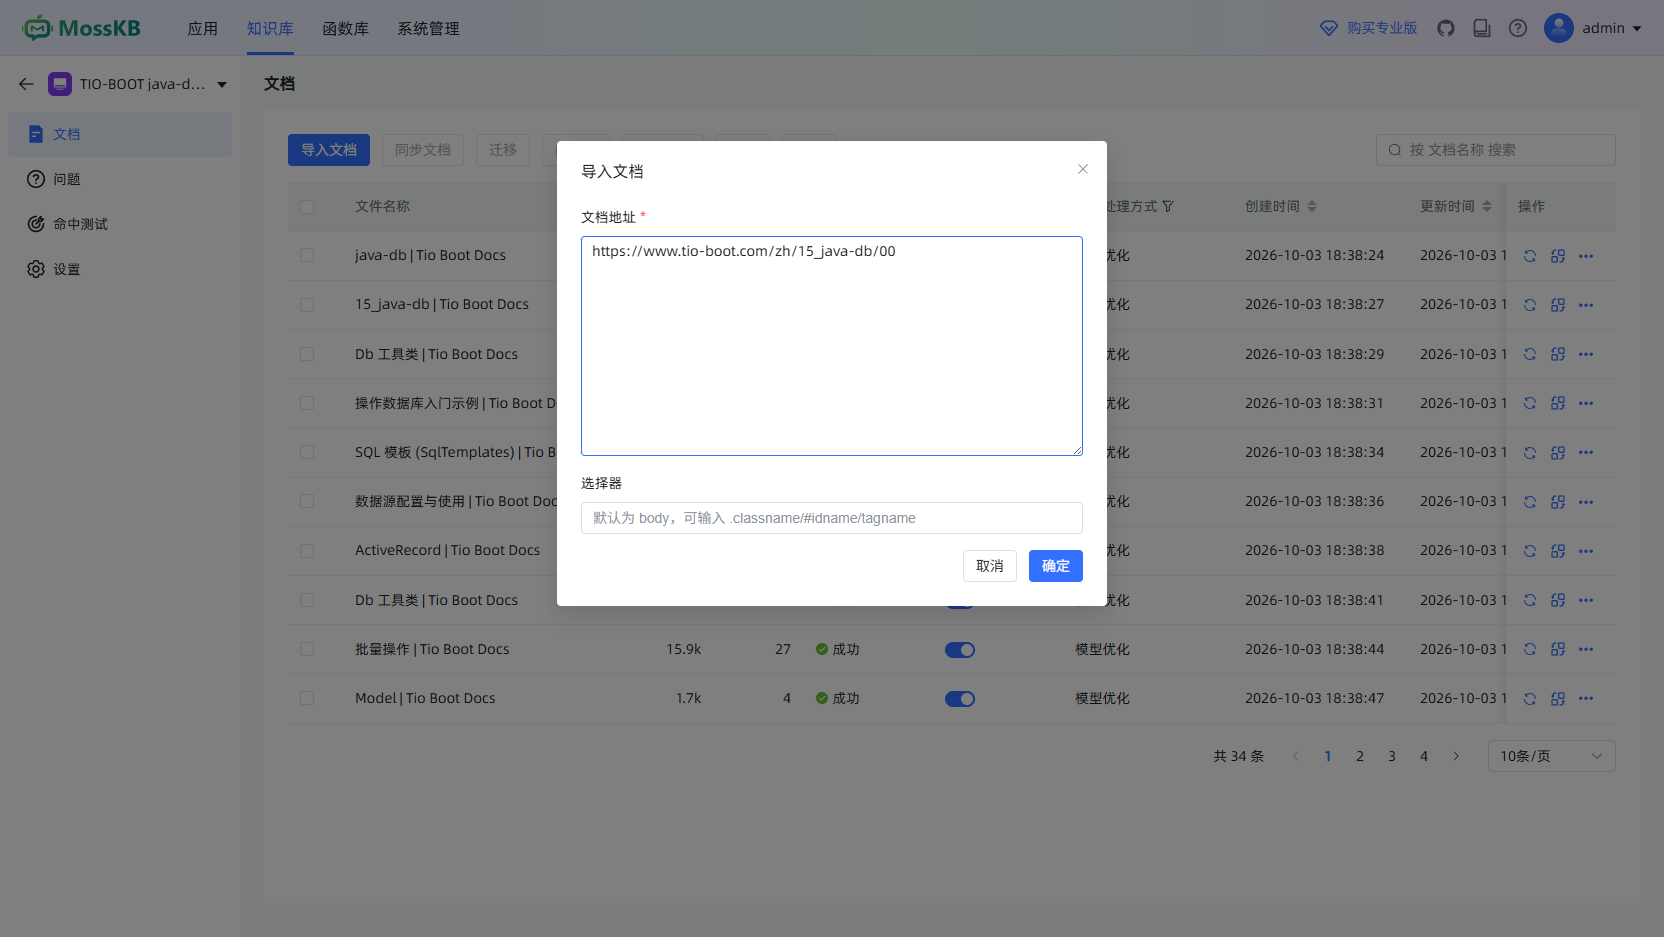This screenshot has height=937, width=1664.
Task: Click the 设置 gear icon in the sidebar
Action: pyautogui.click(x=36, y=269)
